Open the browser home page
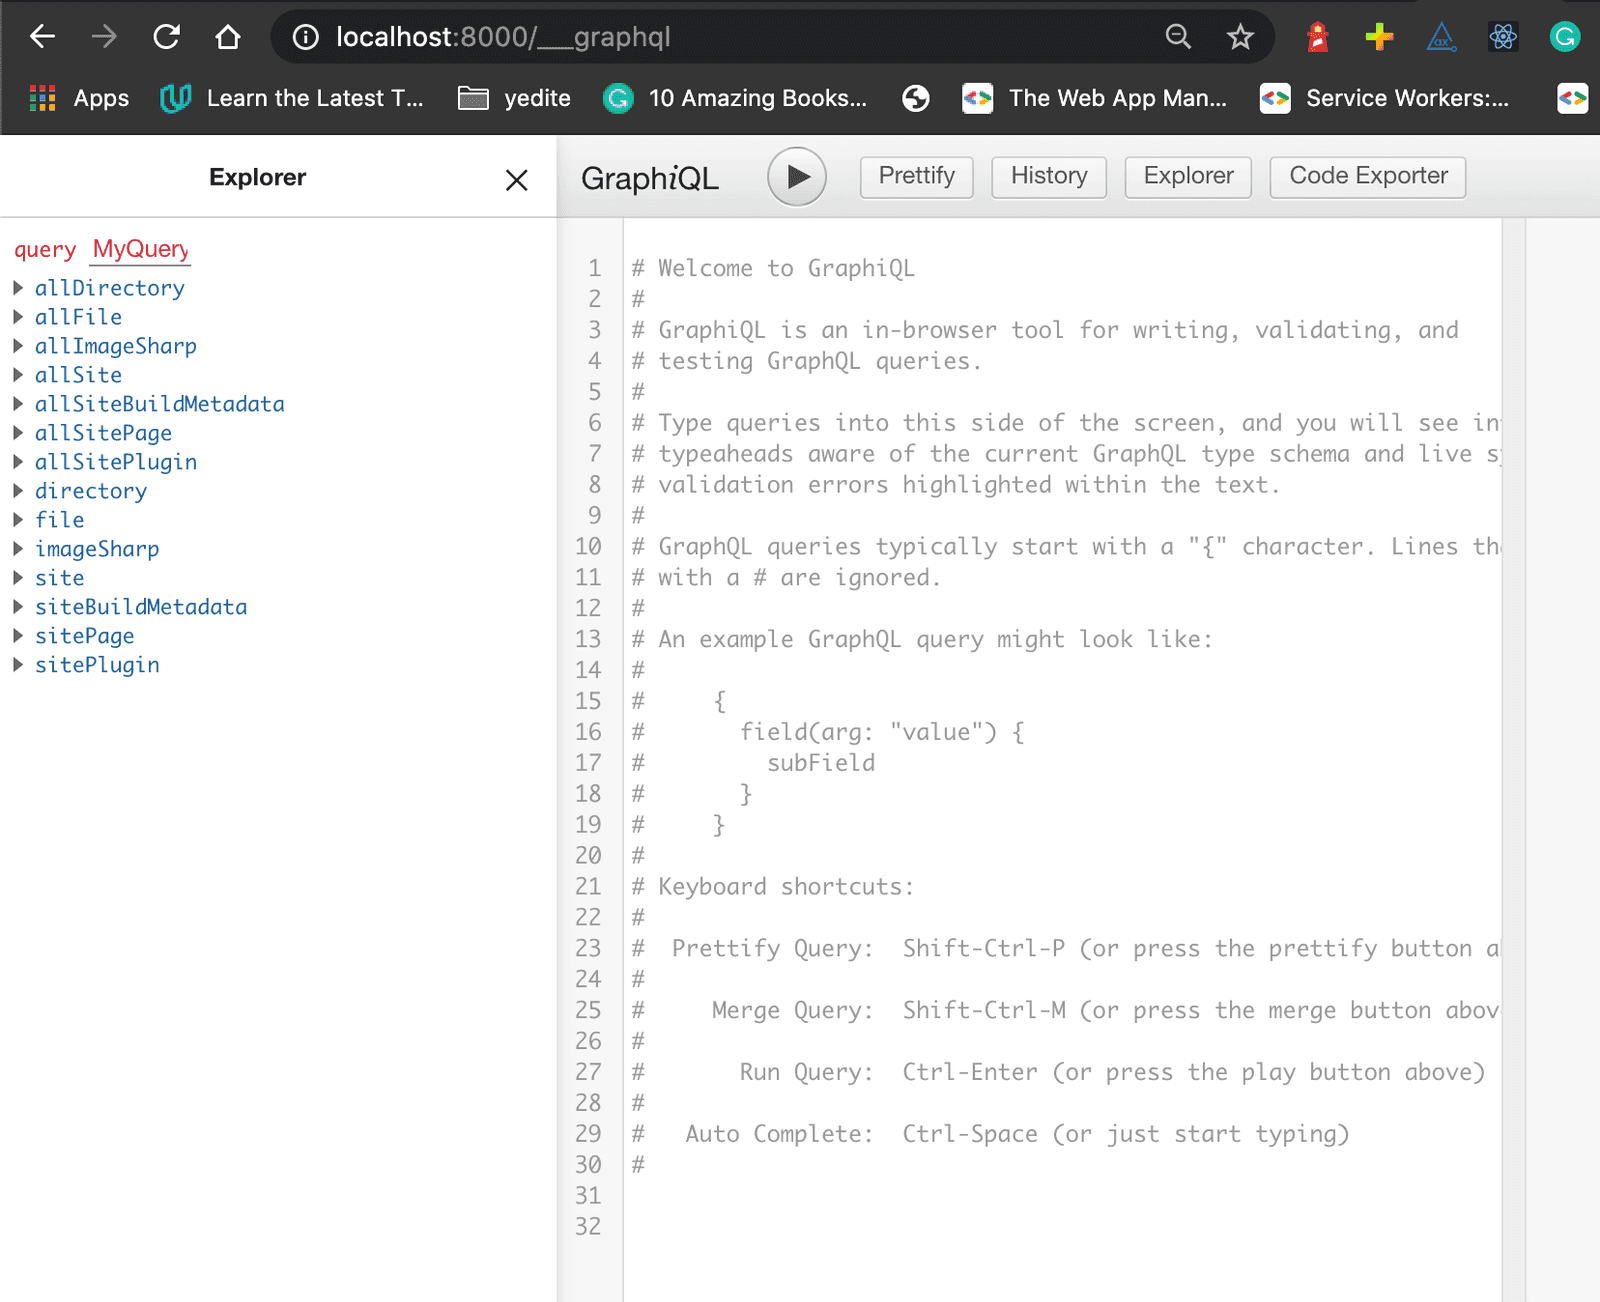1600x1302 pixels. [x=228, y=37]
